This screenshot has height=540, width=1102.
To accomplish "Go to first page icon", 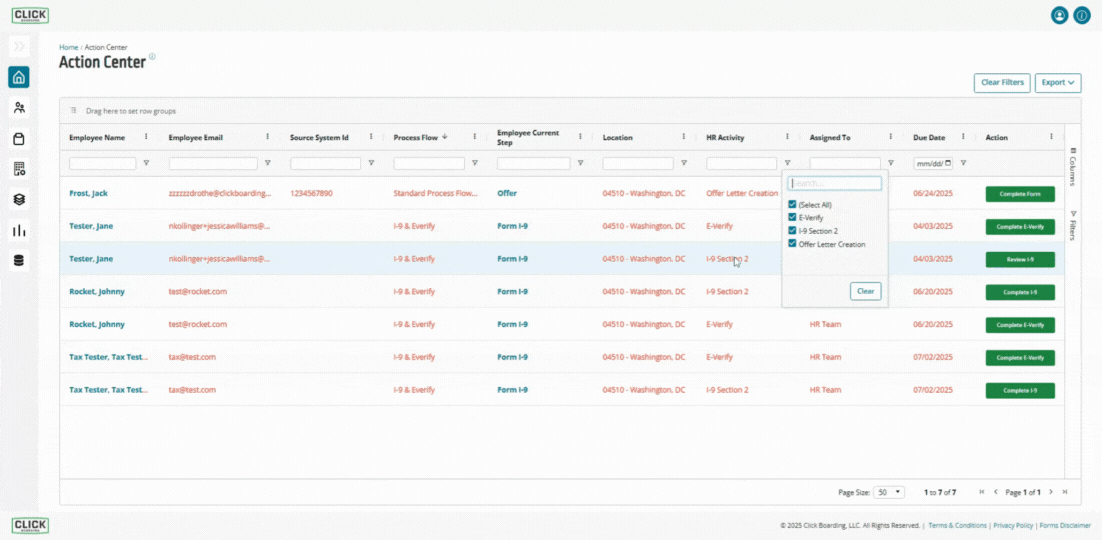I will tap(982, 492).
